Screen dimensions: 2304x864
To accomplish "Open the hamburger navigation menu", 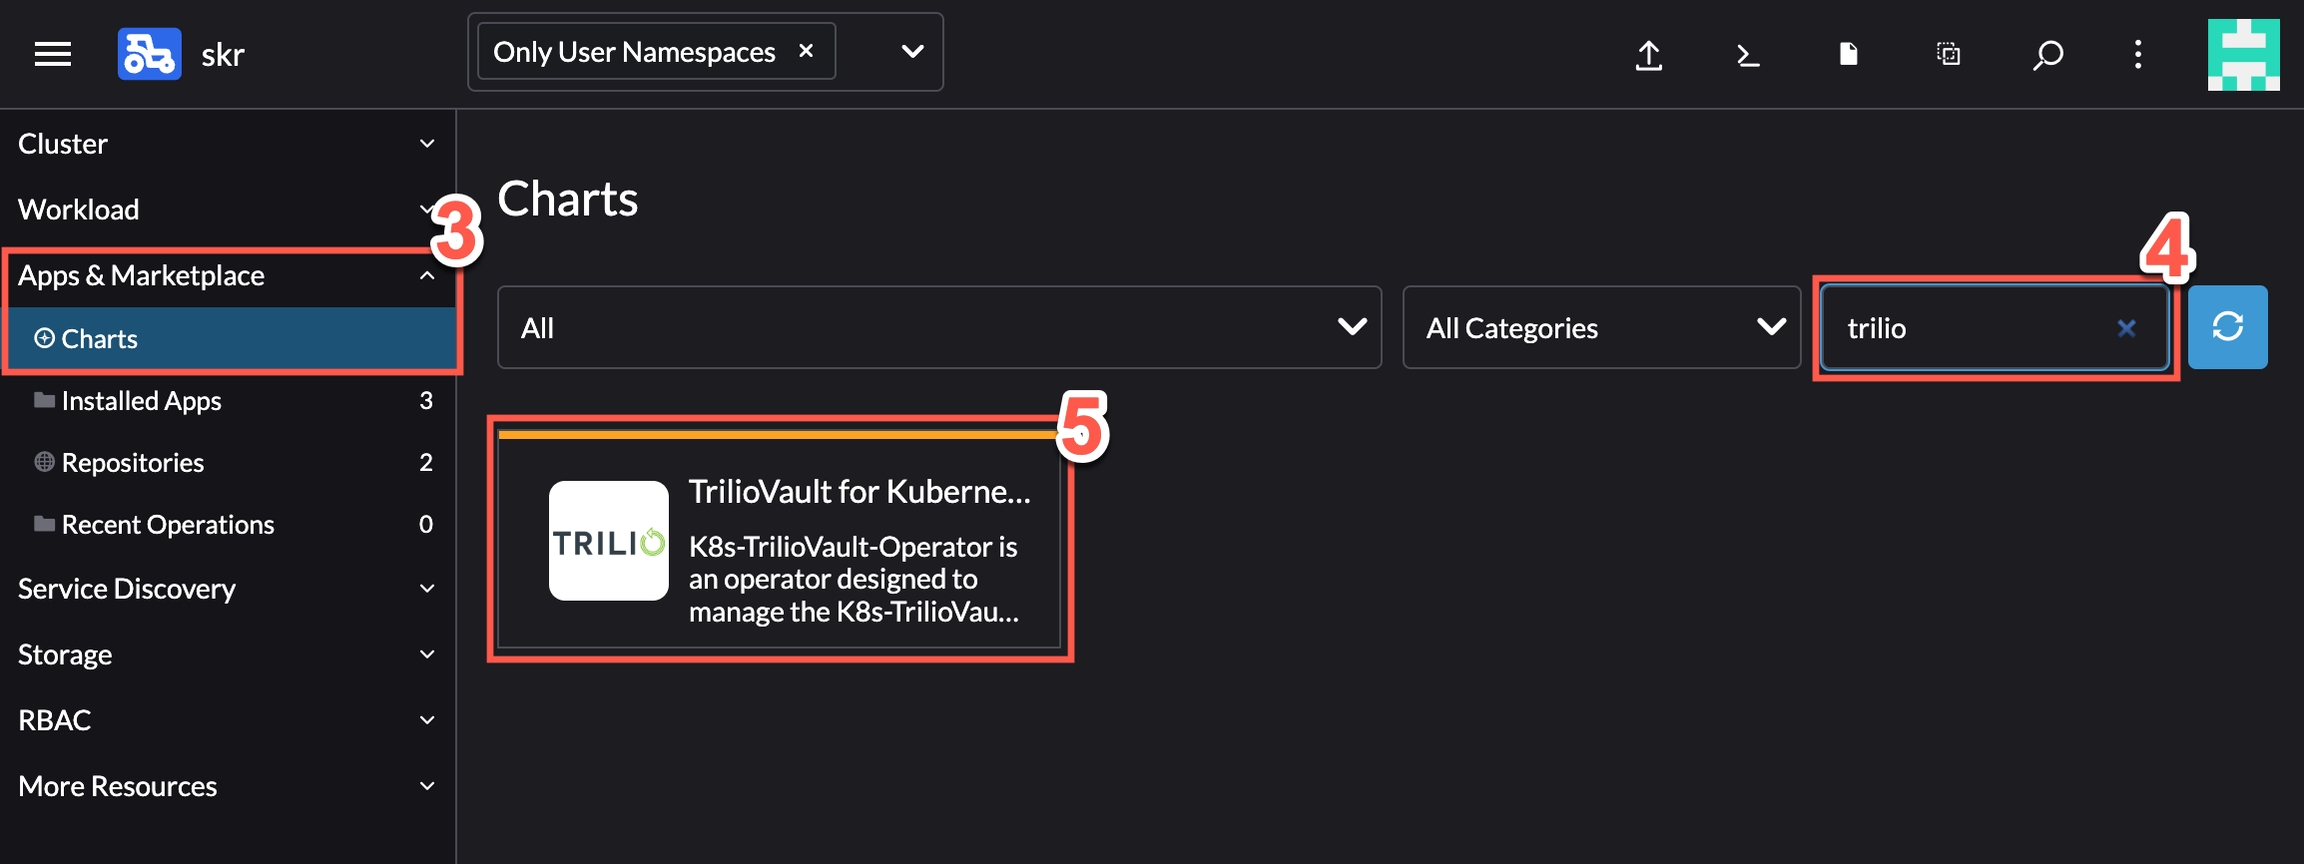I will [x=52, y=54].
